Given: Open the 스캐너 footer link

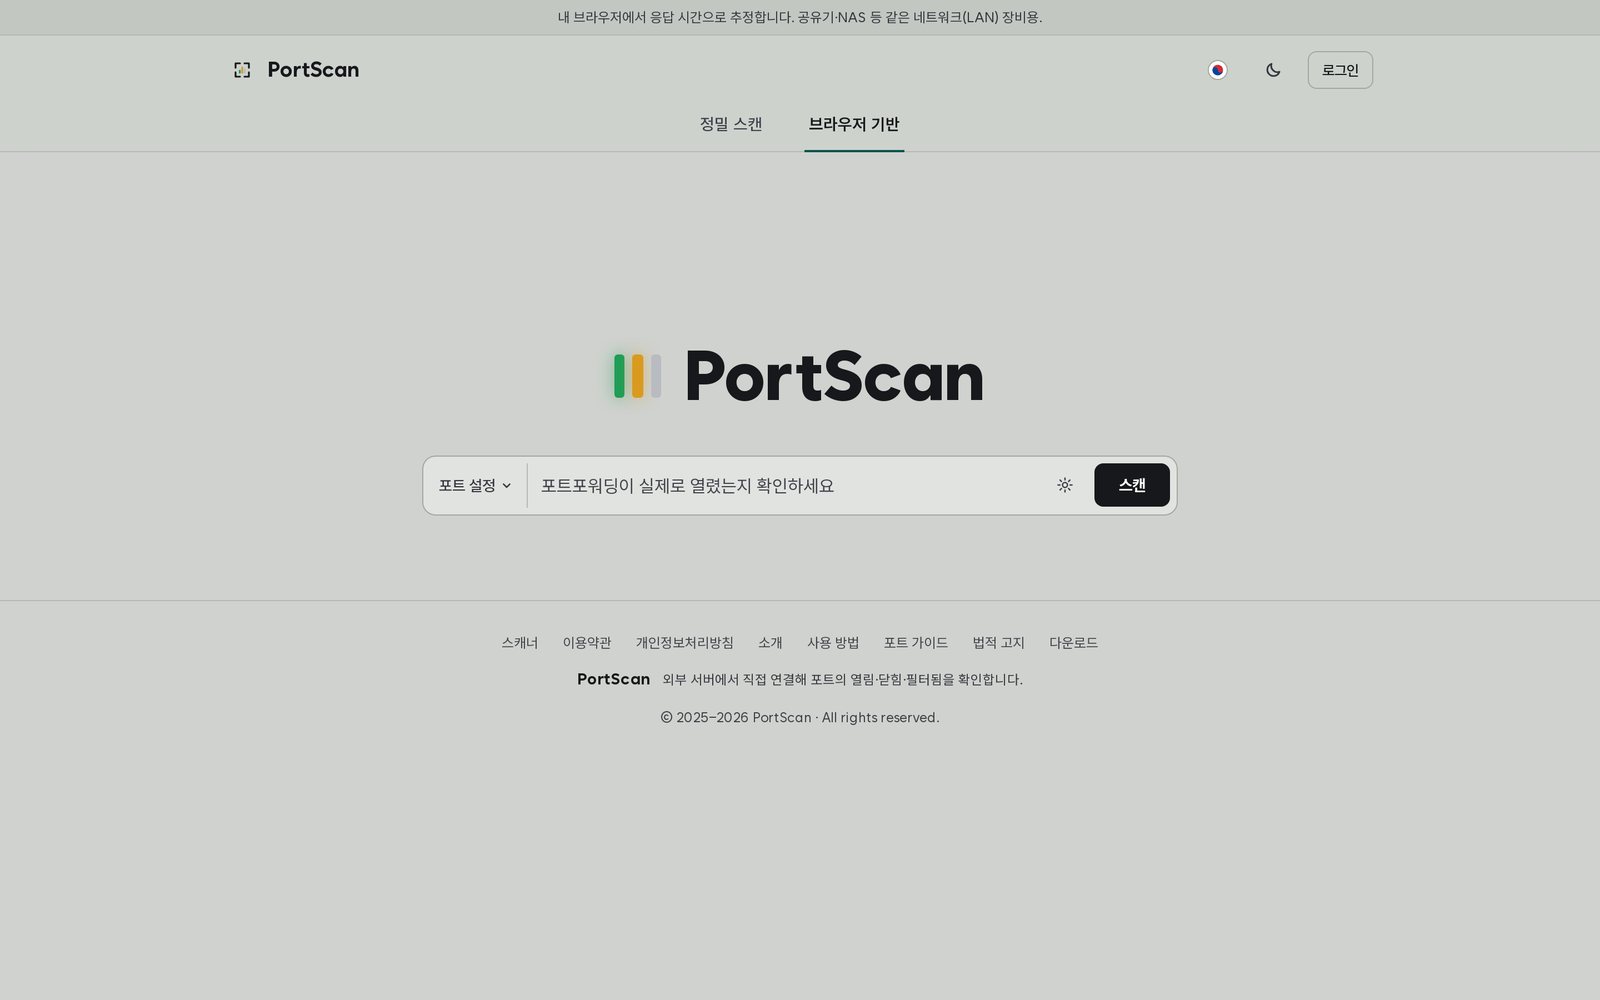Looking at the screenshot, I should click(x=520, y=643).
